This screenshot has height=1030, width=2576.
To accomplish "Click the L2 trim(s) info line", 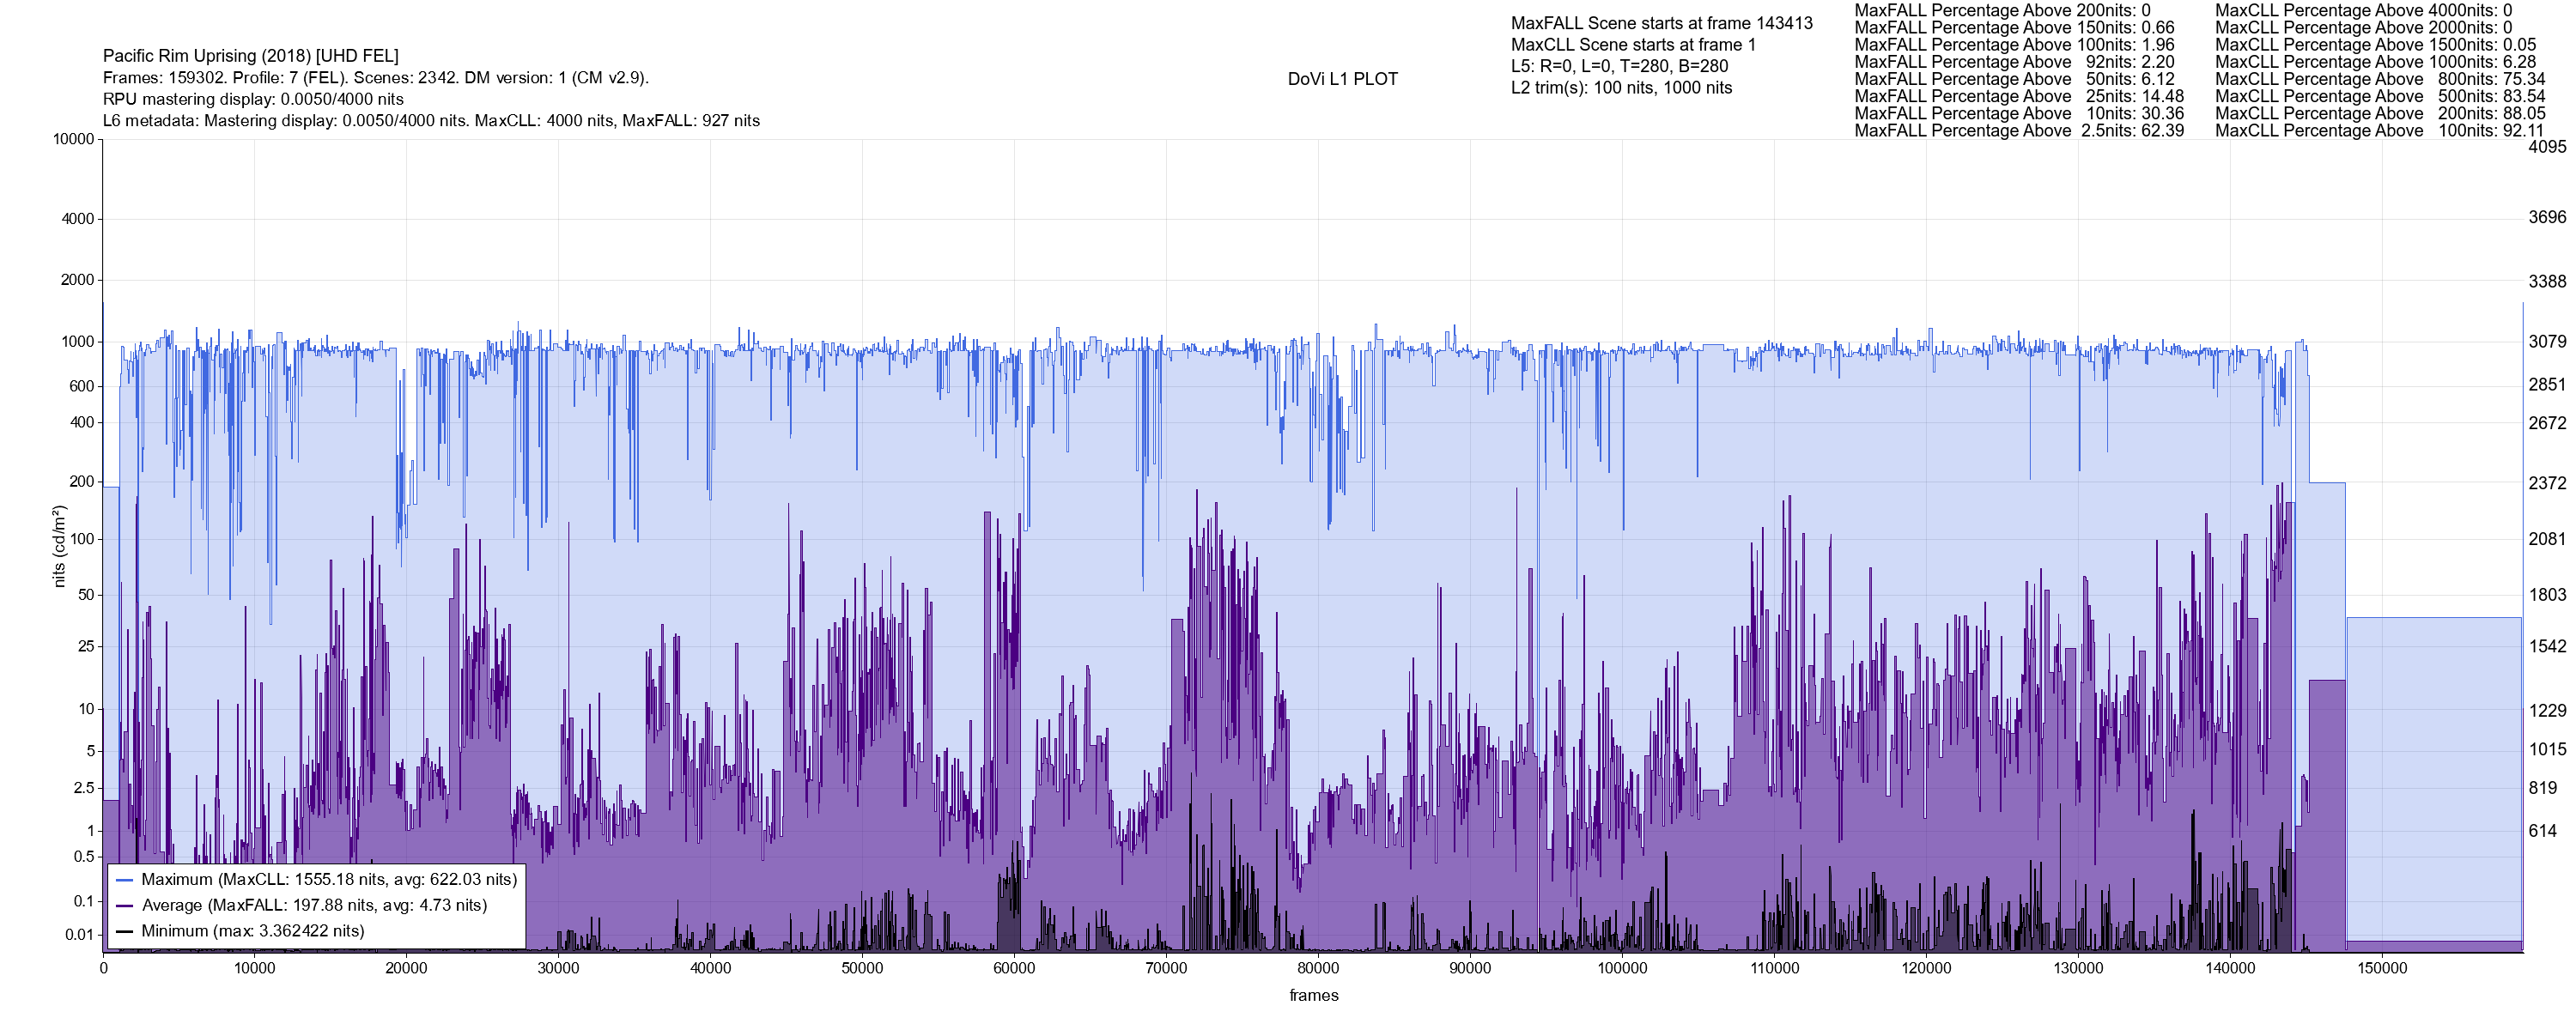I will tap(1621, 88).
